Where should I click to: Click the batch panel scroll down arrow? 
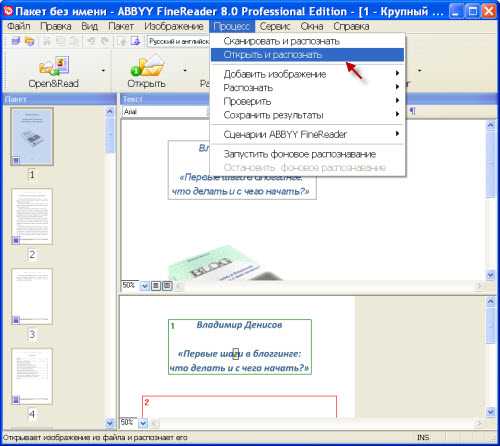(110, 423)
